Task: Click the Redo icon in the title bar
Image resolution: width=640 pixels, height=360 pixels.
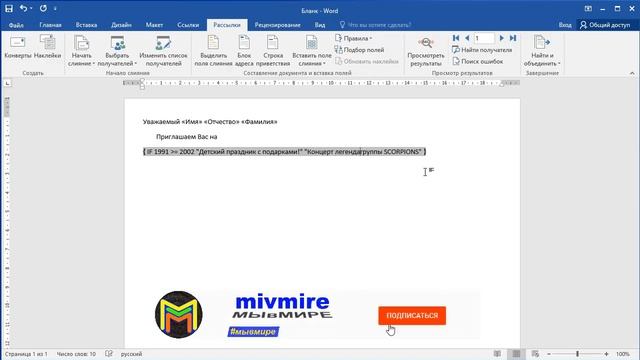Action: [x=43, y=9]
